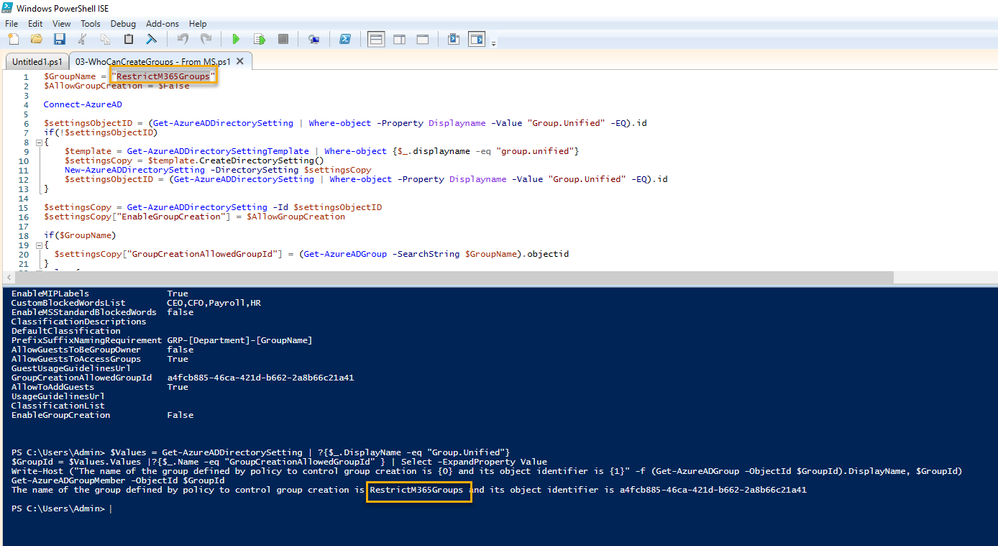This screenshot has height=546, width=998.
Task: Click line number 15 in the gutter
Action: (x=23, y=207)
